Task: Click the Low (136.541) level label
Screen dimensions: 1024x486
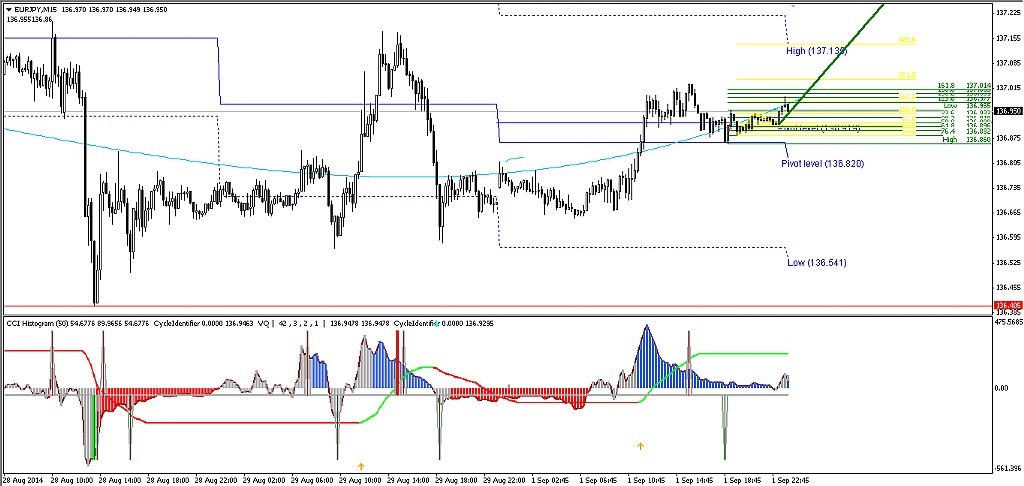Action: [x=816, y=263]
